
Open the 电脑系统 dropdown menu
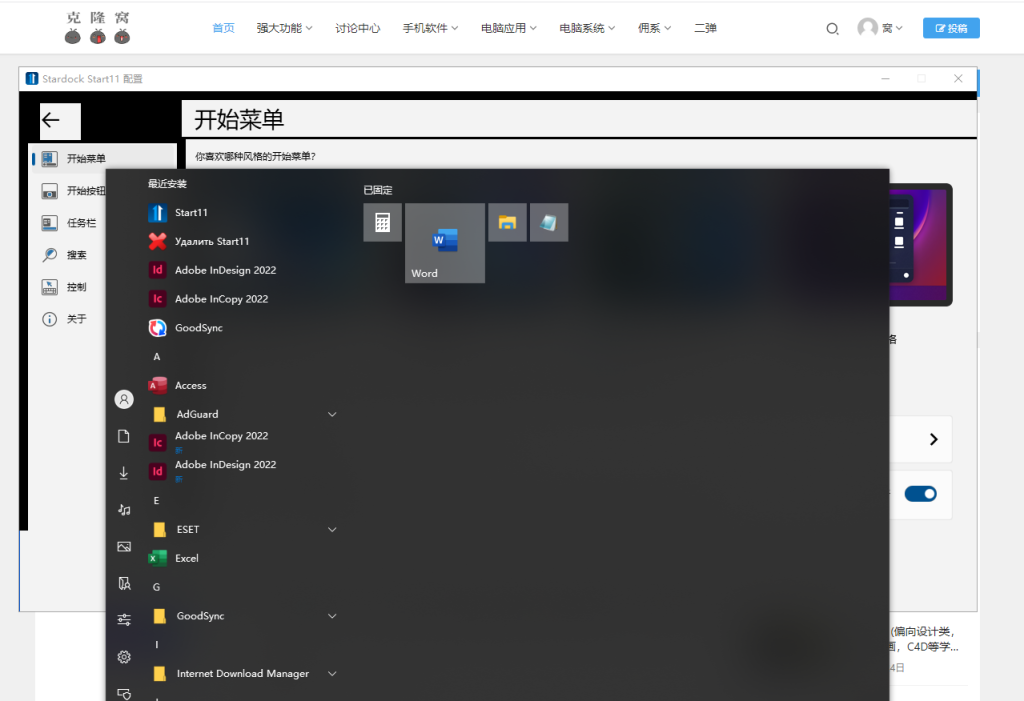(587, 28)
